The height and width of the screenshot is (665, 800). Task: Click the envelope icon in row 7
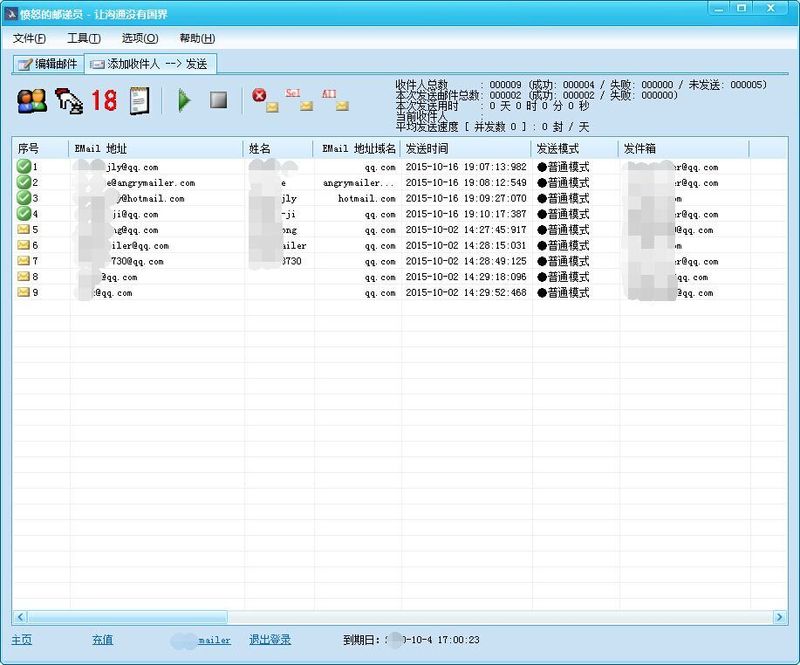click(23, 261)
